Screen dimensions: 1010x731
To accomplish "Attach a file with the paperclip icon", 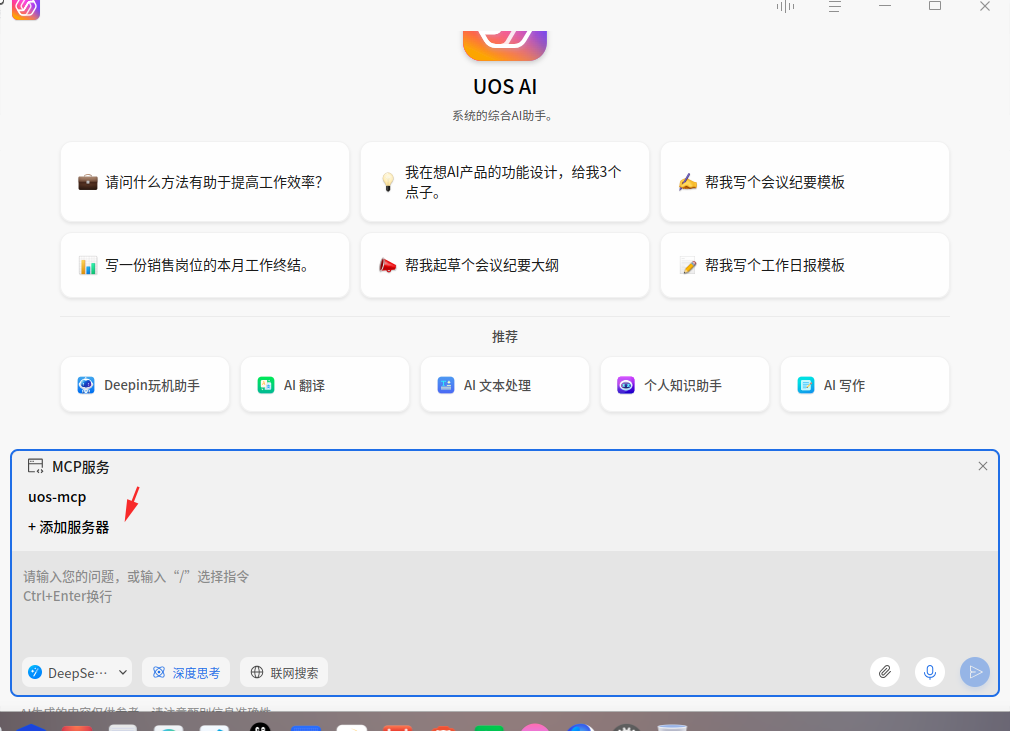I will tap(885, 672).
